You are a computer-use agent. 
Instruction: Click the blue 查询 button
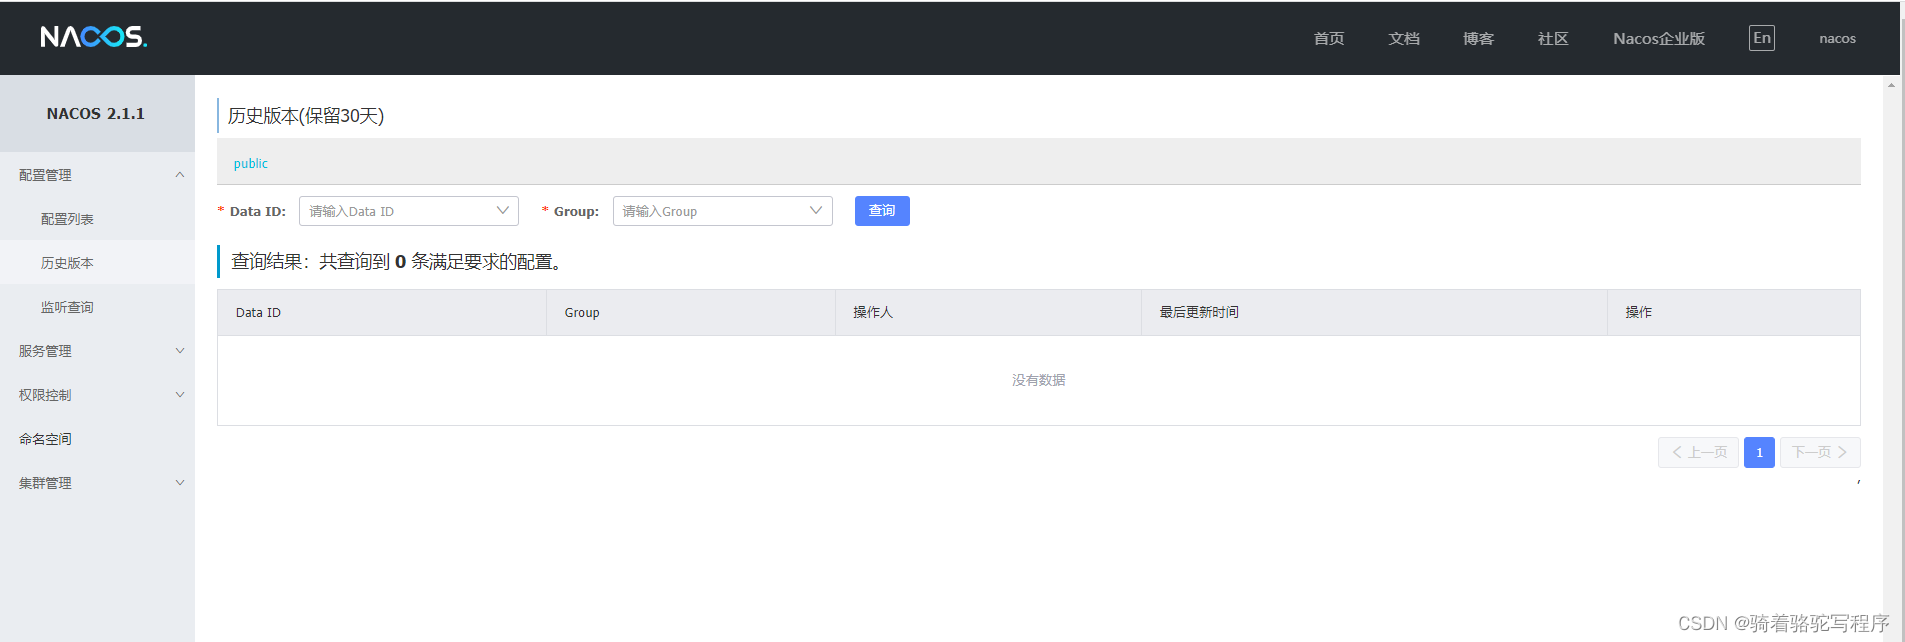[881, 211]
